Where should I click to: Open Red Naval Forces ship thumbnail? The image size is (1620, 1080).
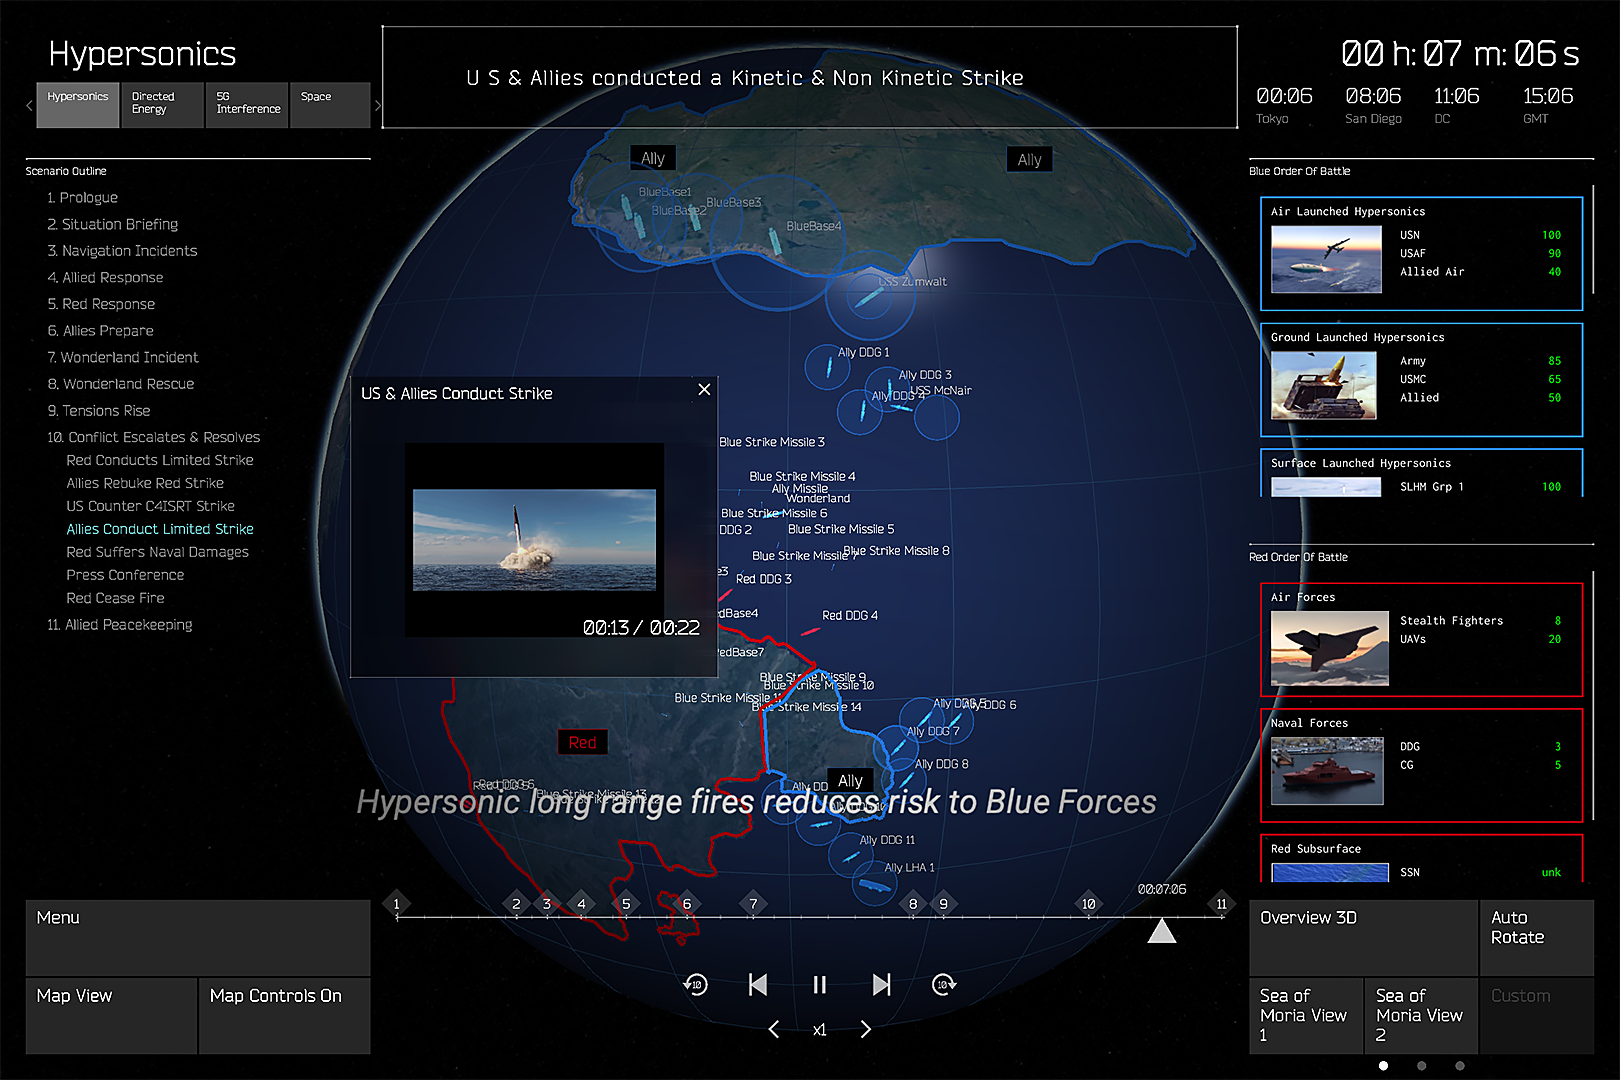click(x=1327, y=771)
